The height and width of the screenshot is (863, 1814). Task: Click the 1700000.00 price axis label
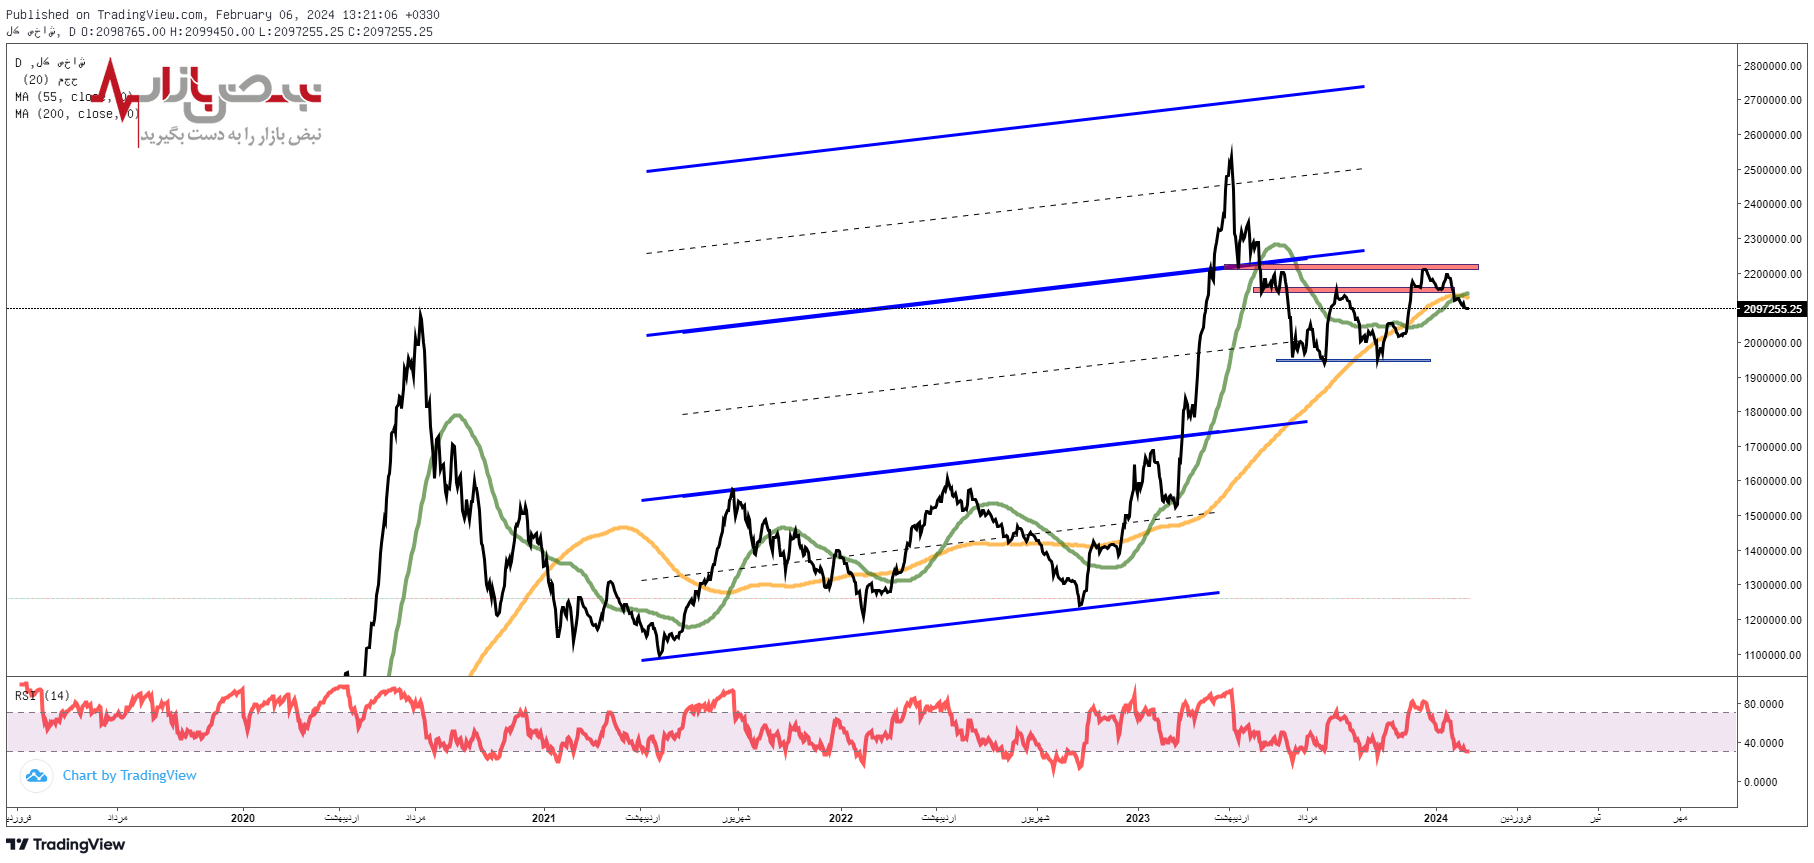(1772, 447)
